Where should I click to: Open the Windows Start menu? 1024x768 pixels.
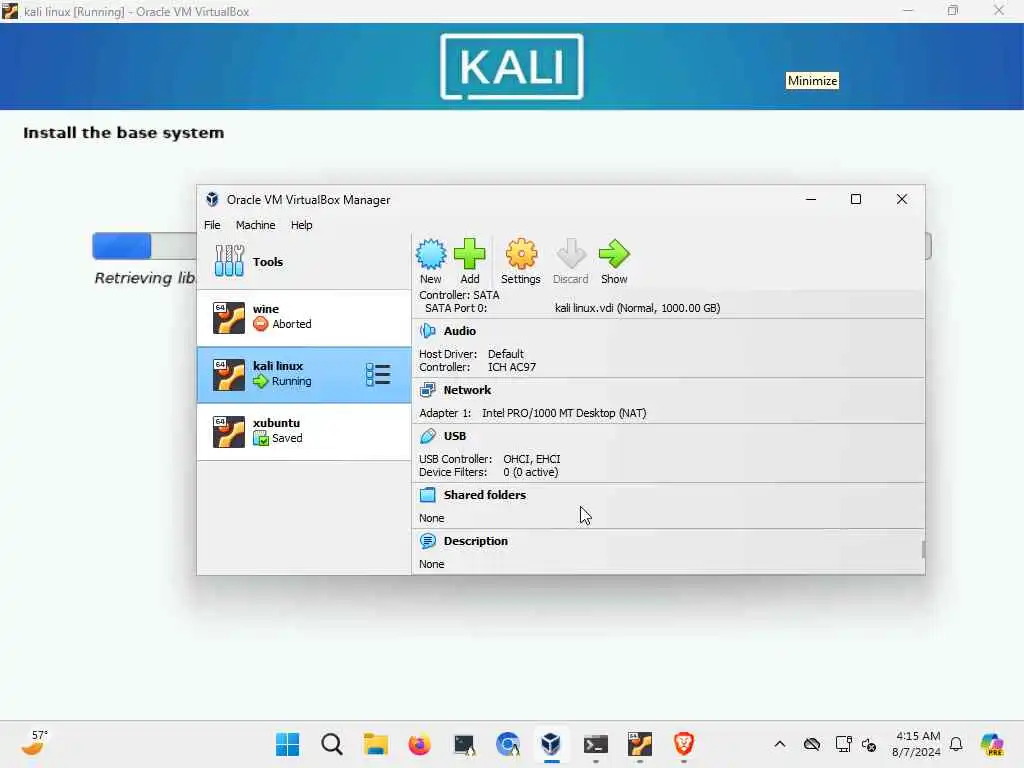coord(287,744)
